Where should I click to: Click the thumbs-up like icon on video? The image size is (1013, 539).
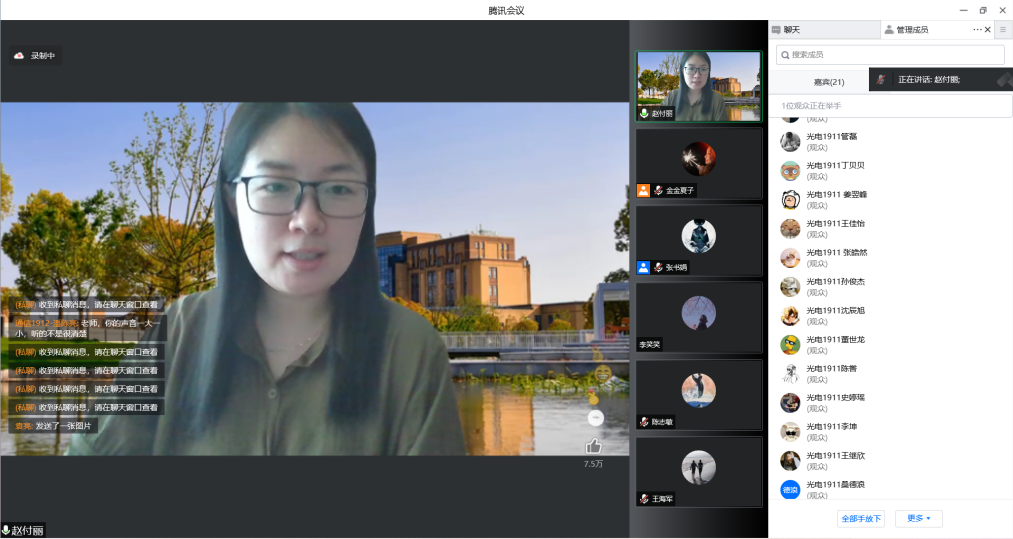click(593, 446)
